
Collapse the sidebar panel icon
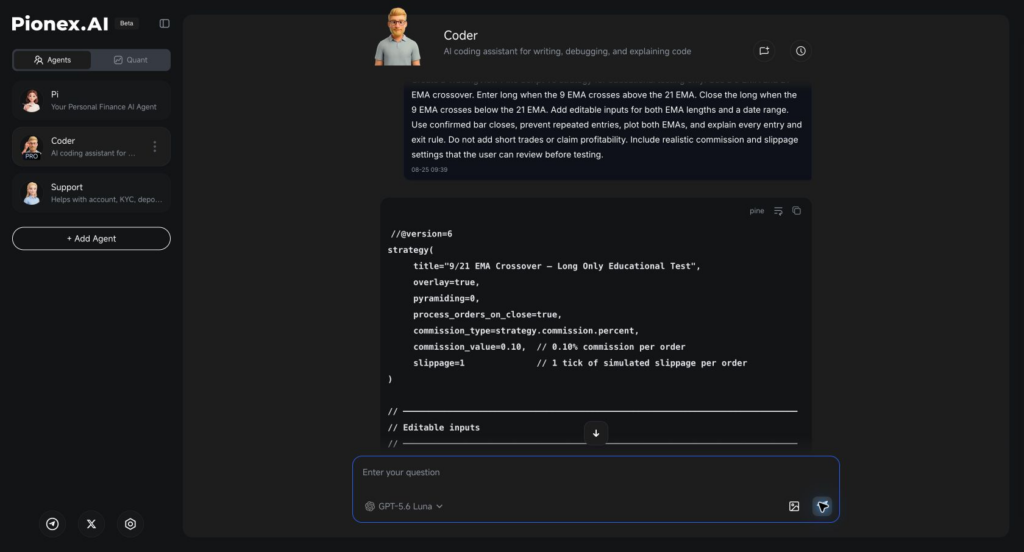tap(165, 24)
